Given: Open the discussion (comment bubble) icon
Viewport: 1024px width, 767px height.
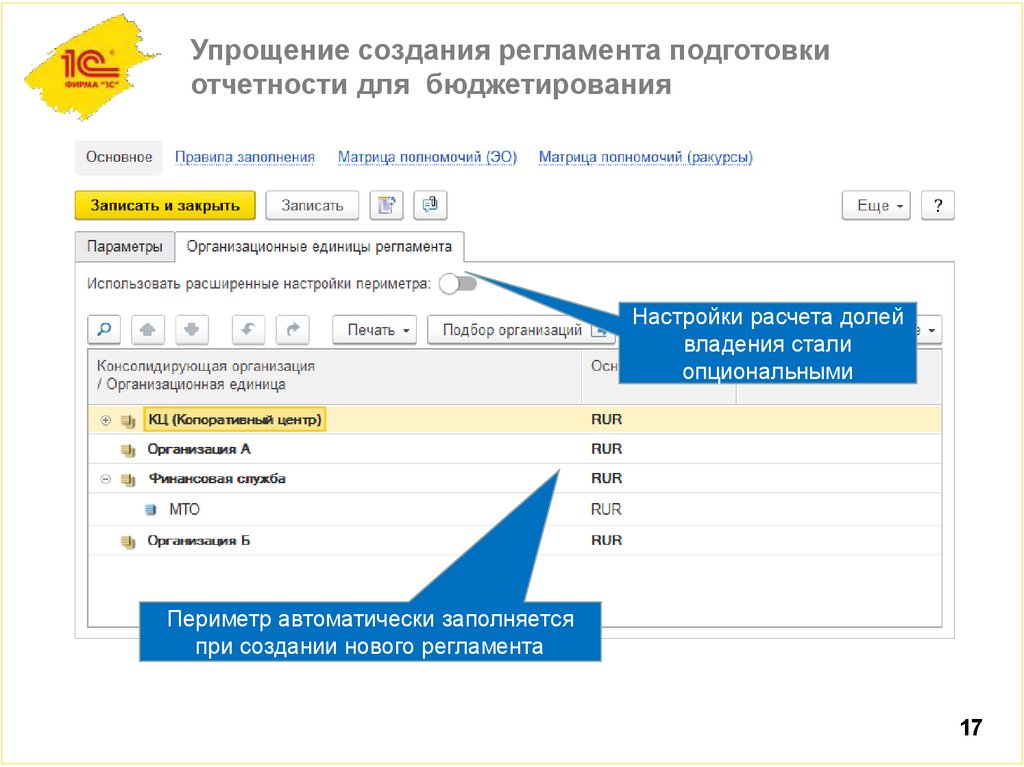Looking at the screenshot, I should 430,204.
